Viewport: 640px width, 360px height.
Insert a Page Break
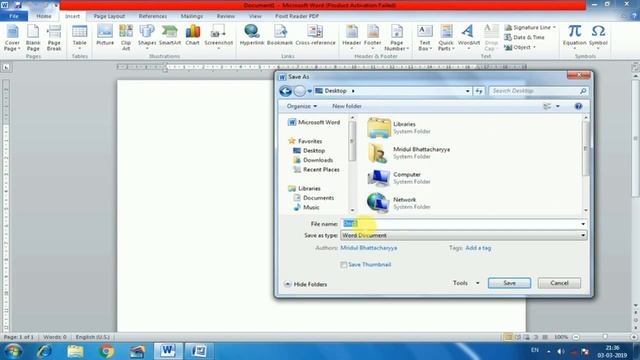54,38
